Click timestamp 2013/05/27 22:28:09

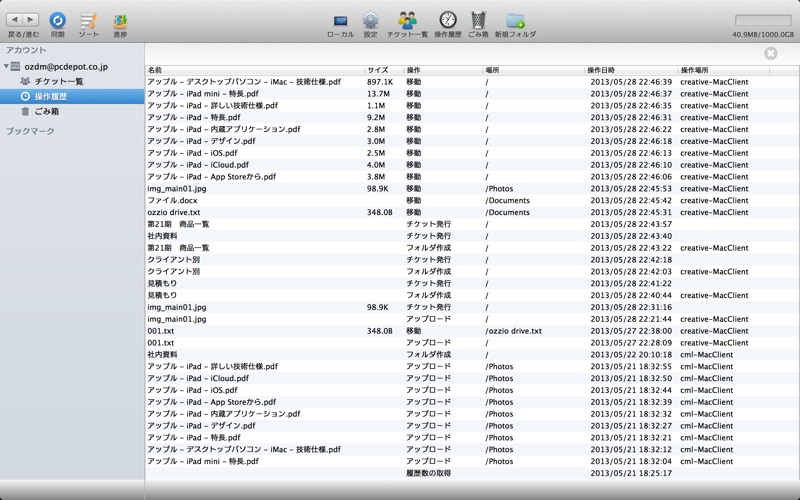631,343
